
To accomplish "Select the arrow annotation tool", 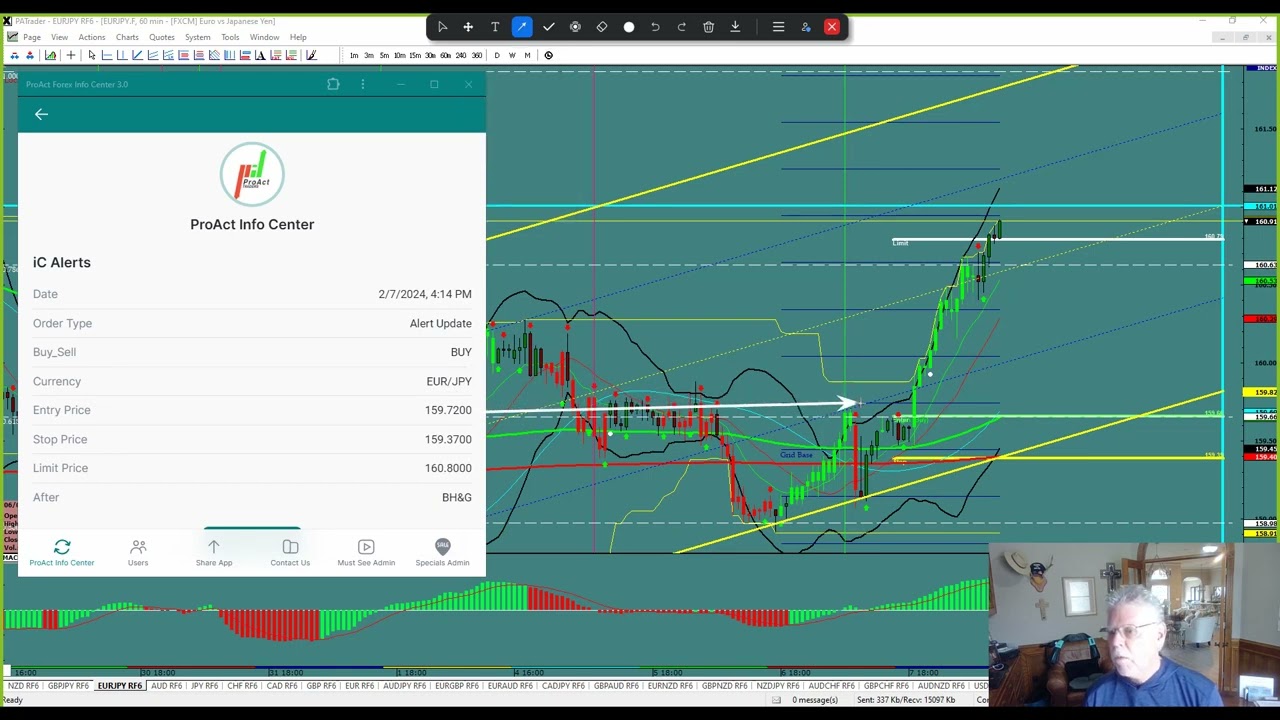I will point(522,27).
